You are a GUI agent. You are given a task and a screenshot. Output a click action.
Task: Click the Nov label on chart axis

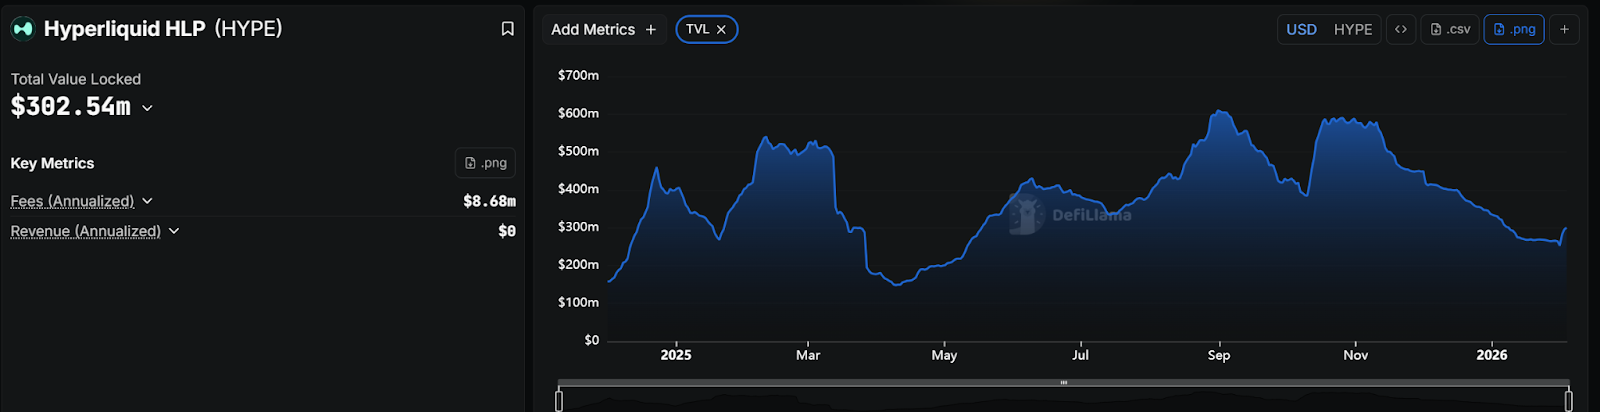coord(1356,355)
